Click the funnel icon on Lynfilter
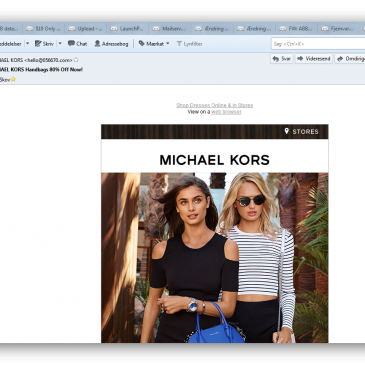This screenshot has width=365, height=365. click(x=179, y=44)
